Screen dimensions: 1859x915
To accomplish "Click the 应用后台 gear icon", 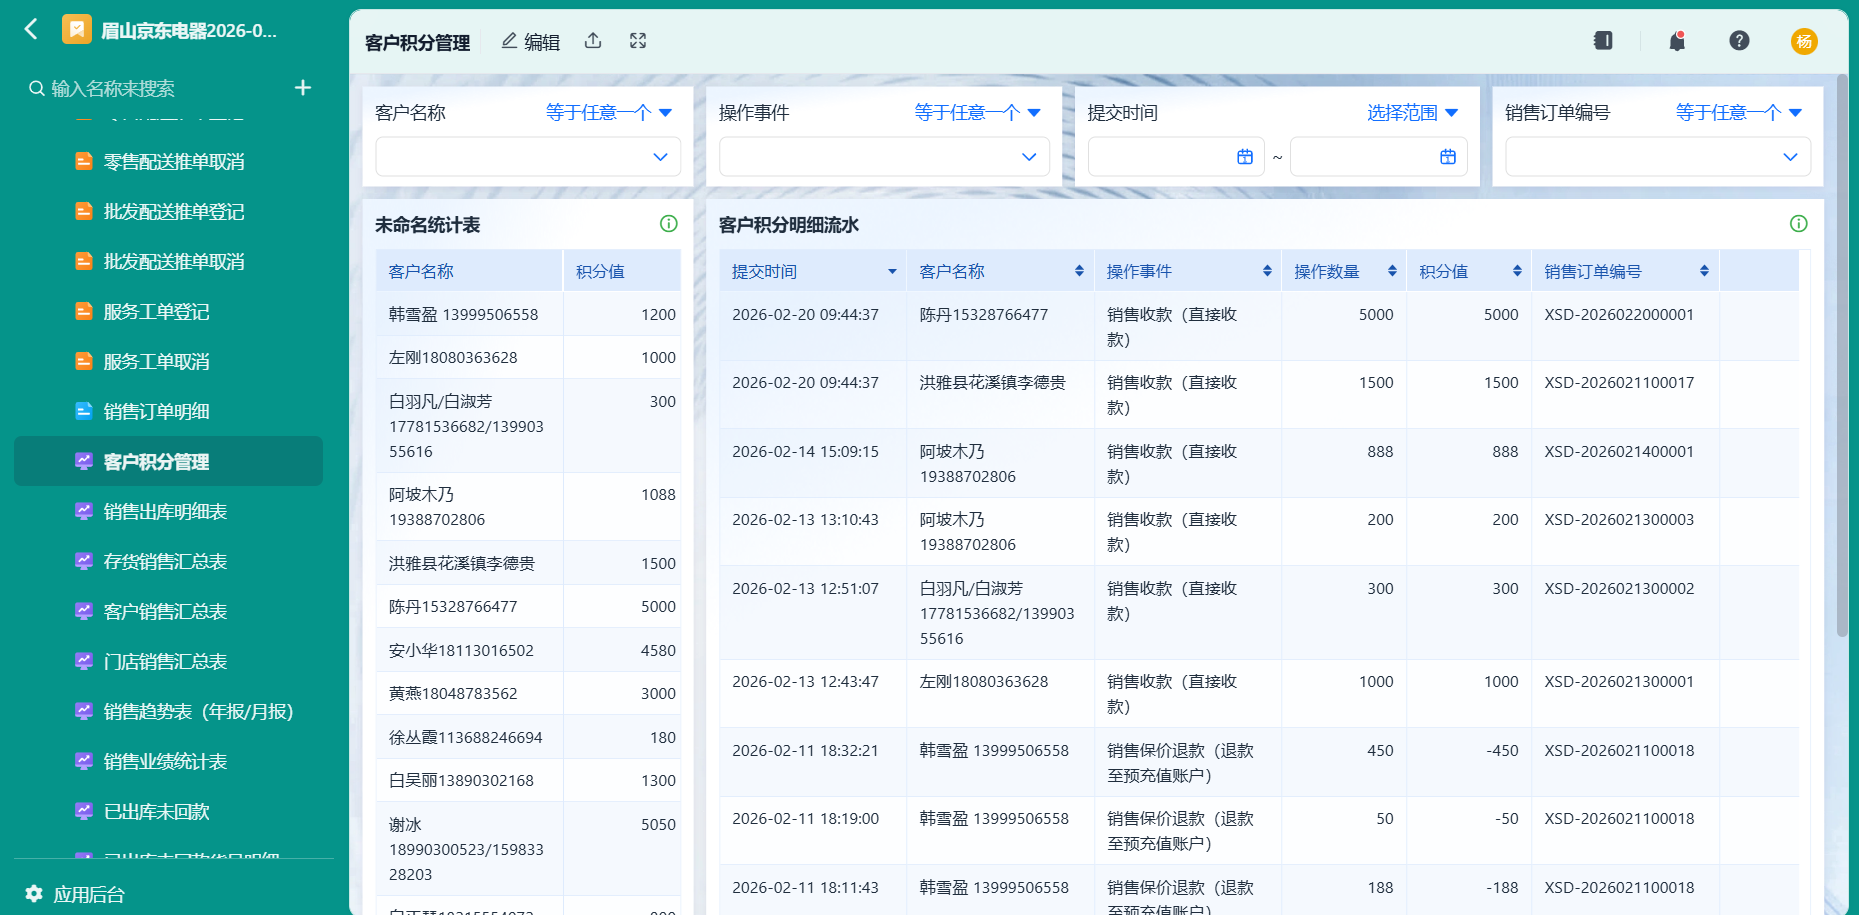I will (x=34, y=893).
